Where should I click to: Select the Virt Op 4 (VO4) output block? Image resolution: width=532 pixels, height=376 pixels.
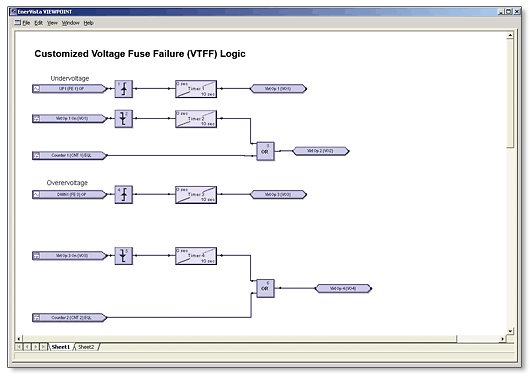coord(343,289)
